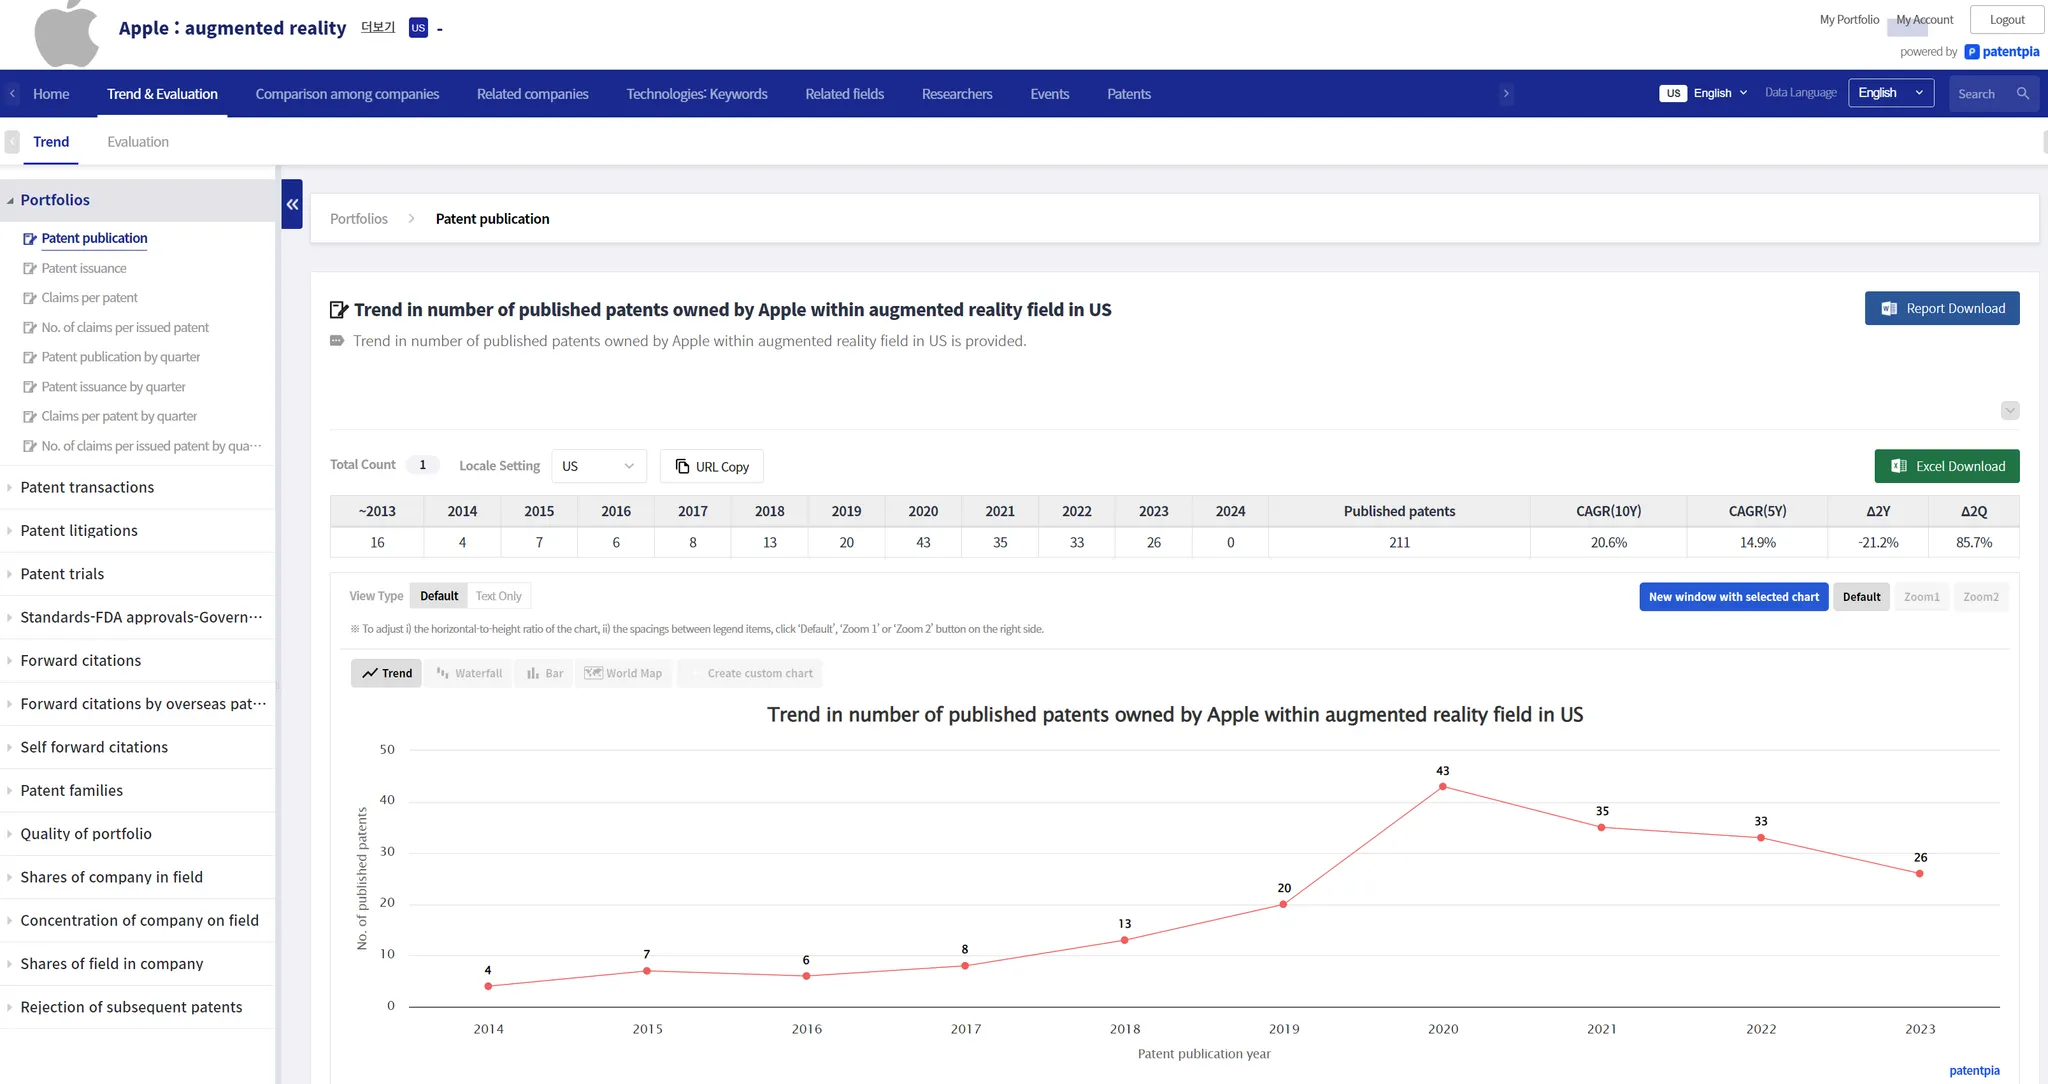The image size is (2048, 1084).
Task: Collapse the sidebar with double-chevron icon
Action: pos(292,204)
